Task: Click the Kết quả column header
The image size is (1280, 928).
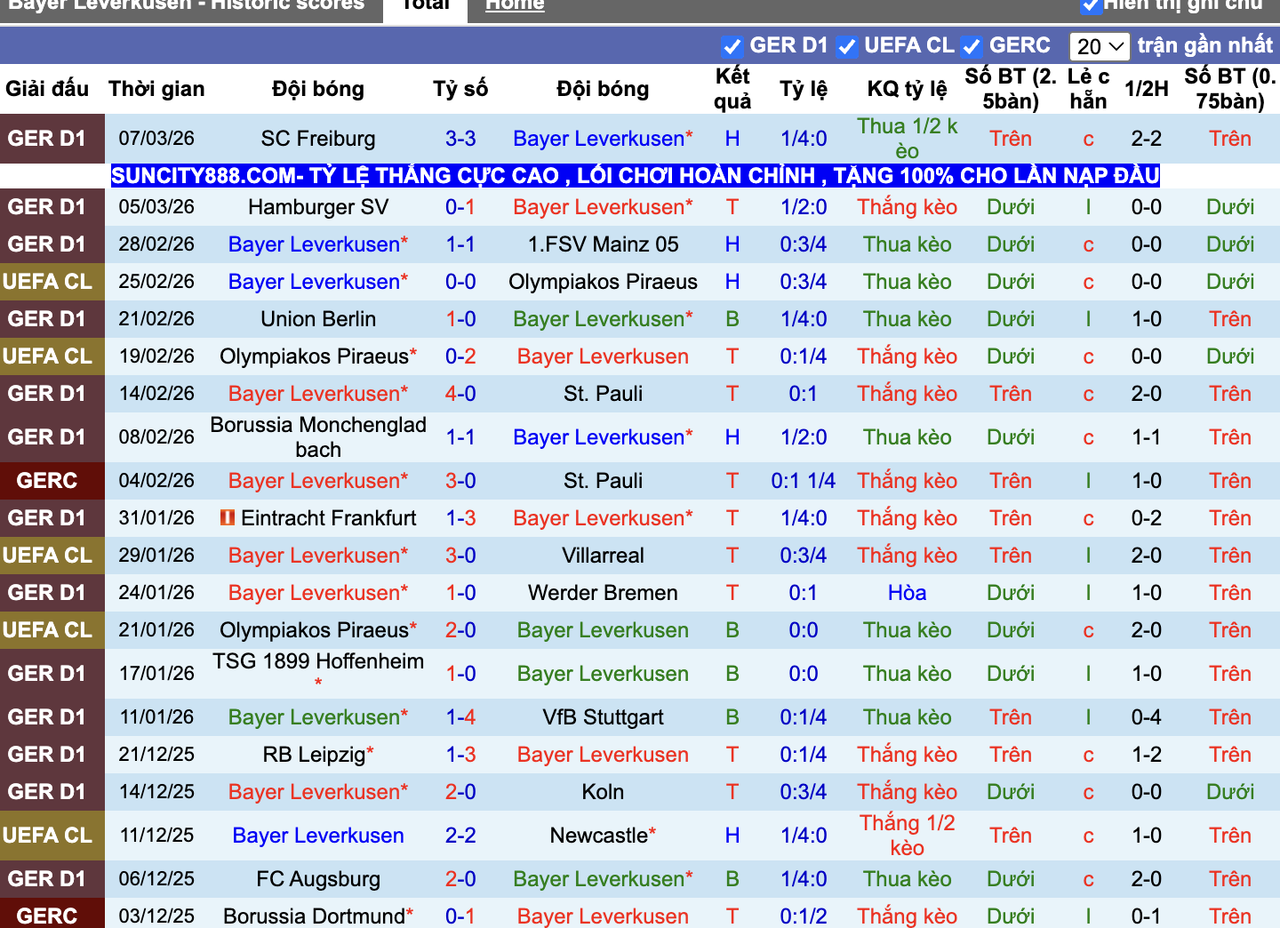Action: click(733, 88)
